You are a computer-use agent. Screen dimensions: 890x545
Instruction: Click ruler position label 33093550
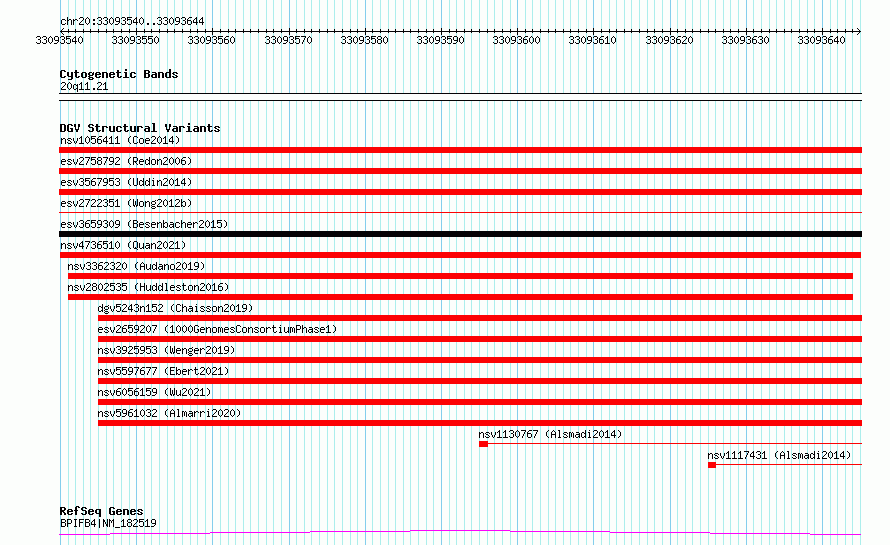coord(136,40)
